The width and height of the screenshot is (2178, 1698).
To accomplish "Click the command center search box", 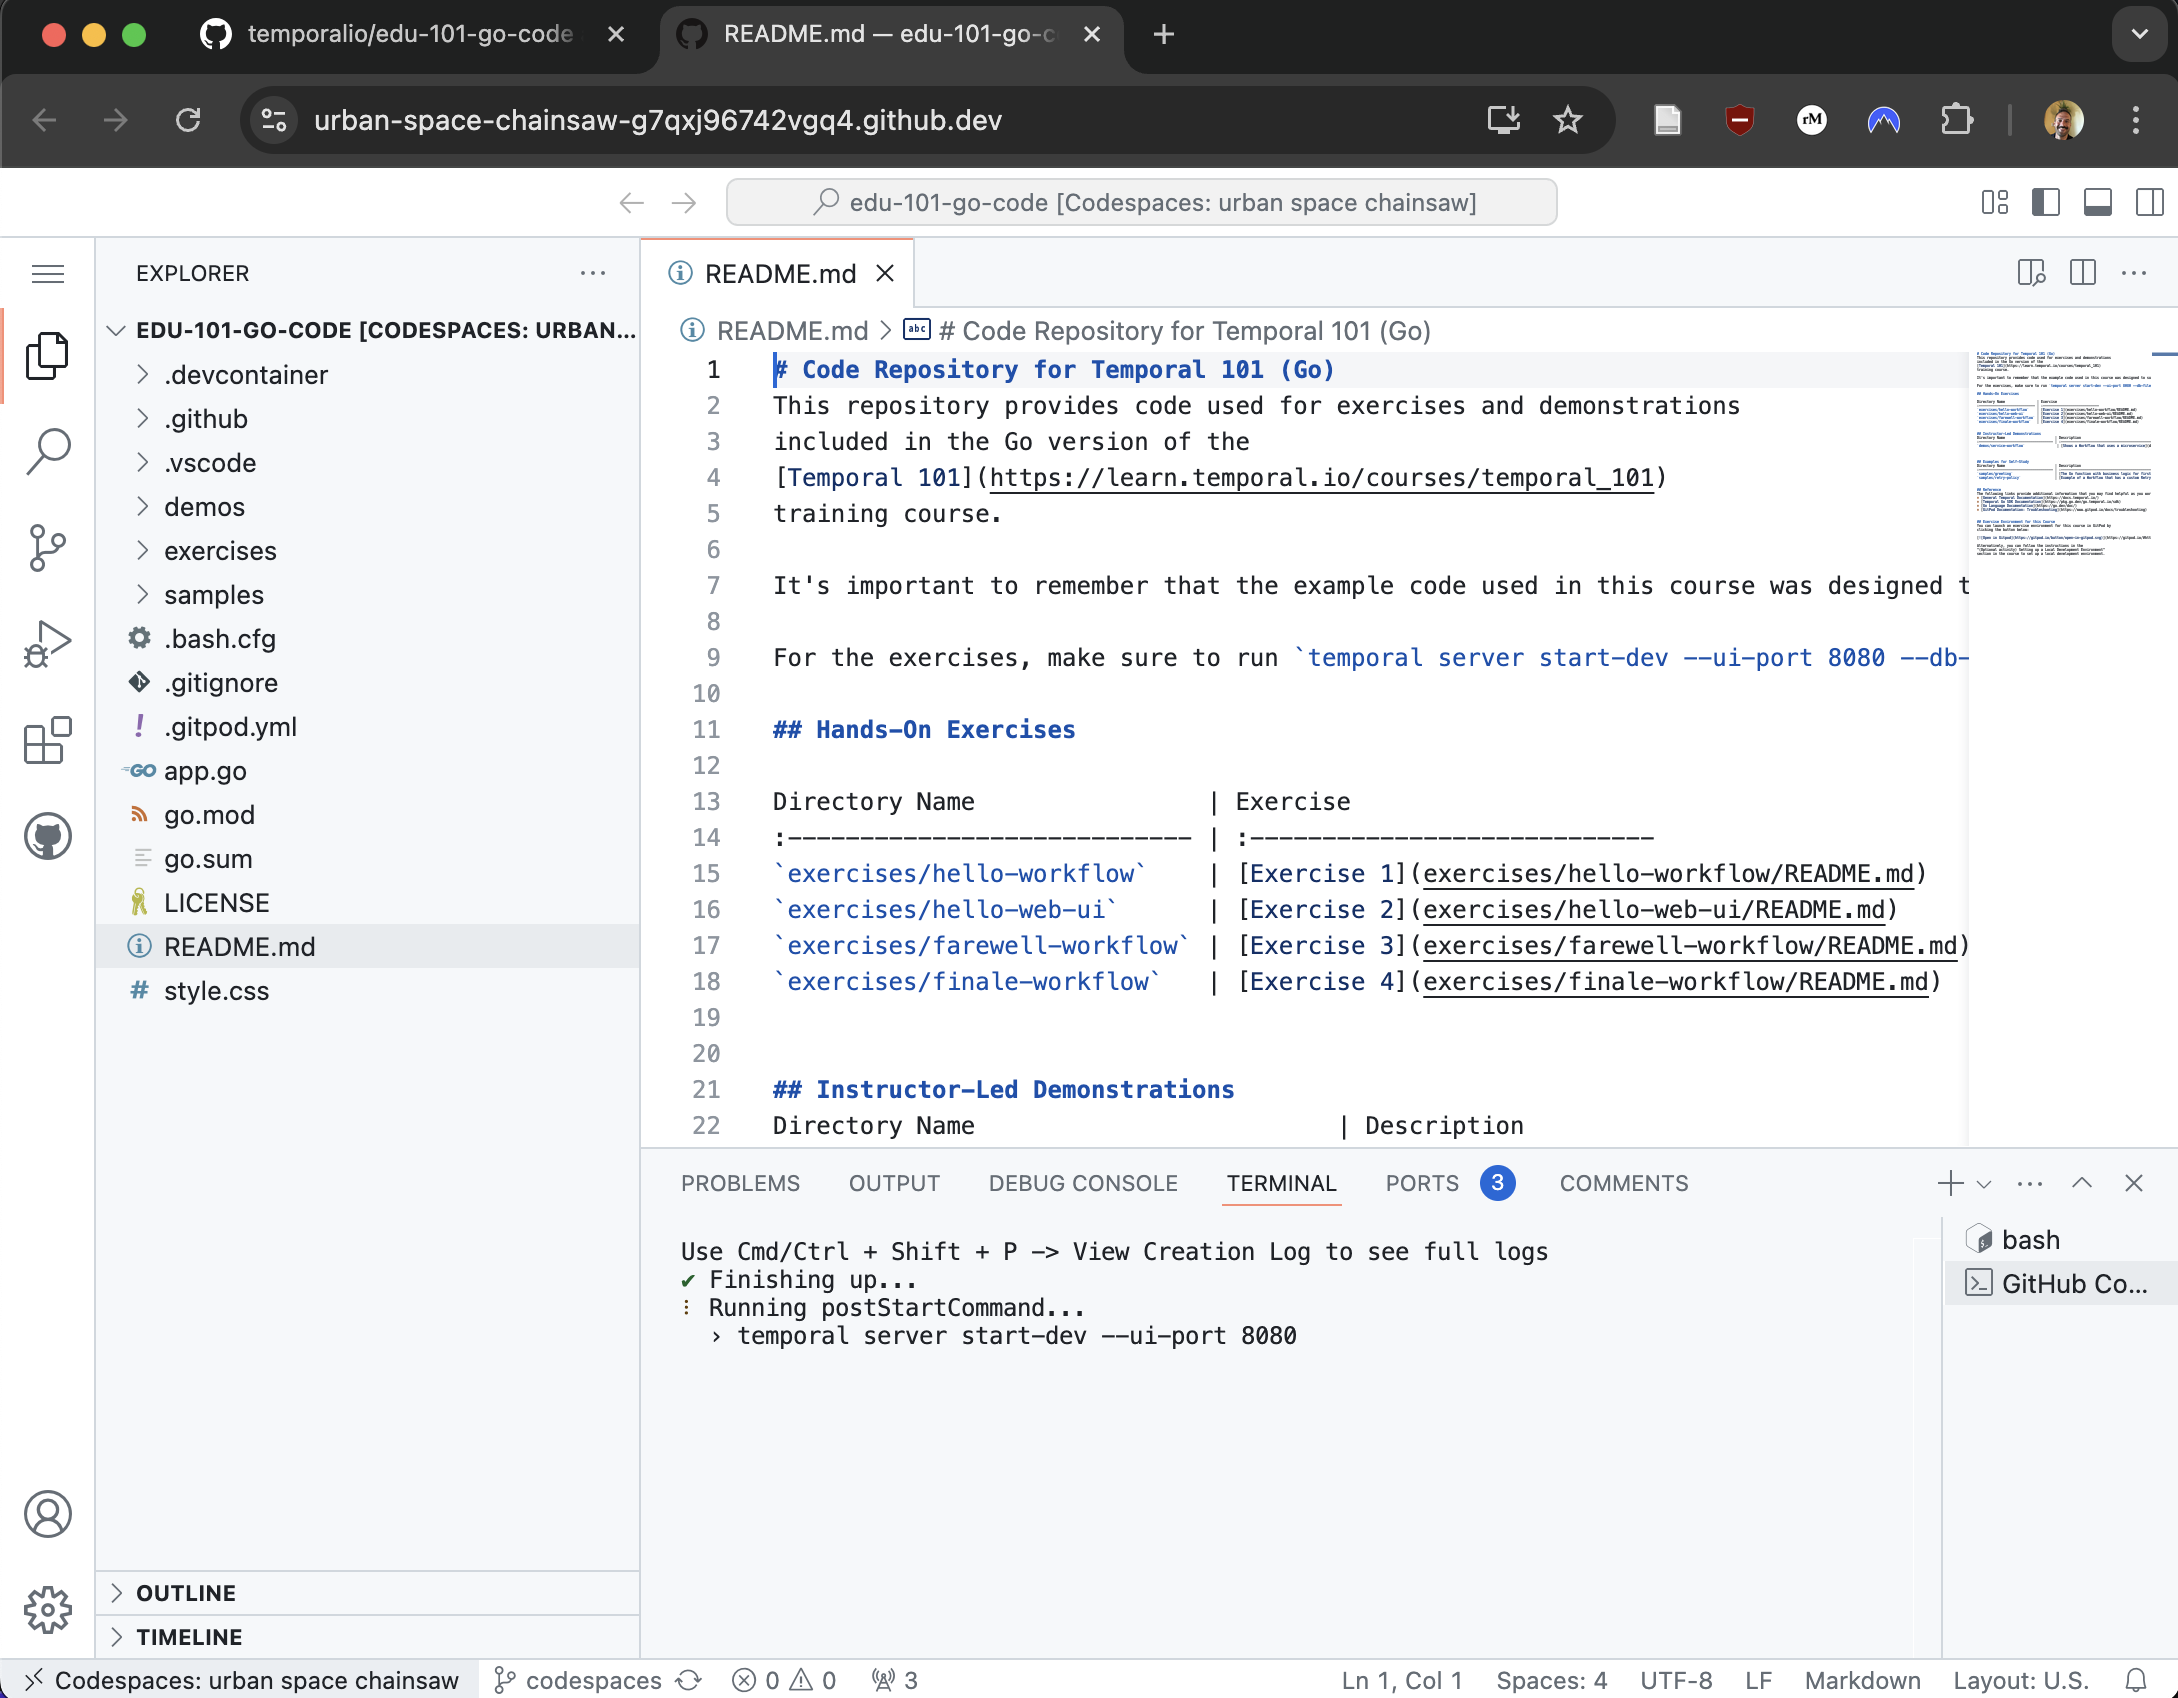I will [x=1141, y=203].
